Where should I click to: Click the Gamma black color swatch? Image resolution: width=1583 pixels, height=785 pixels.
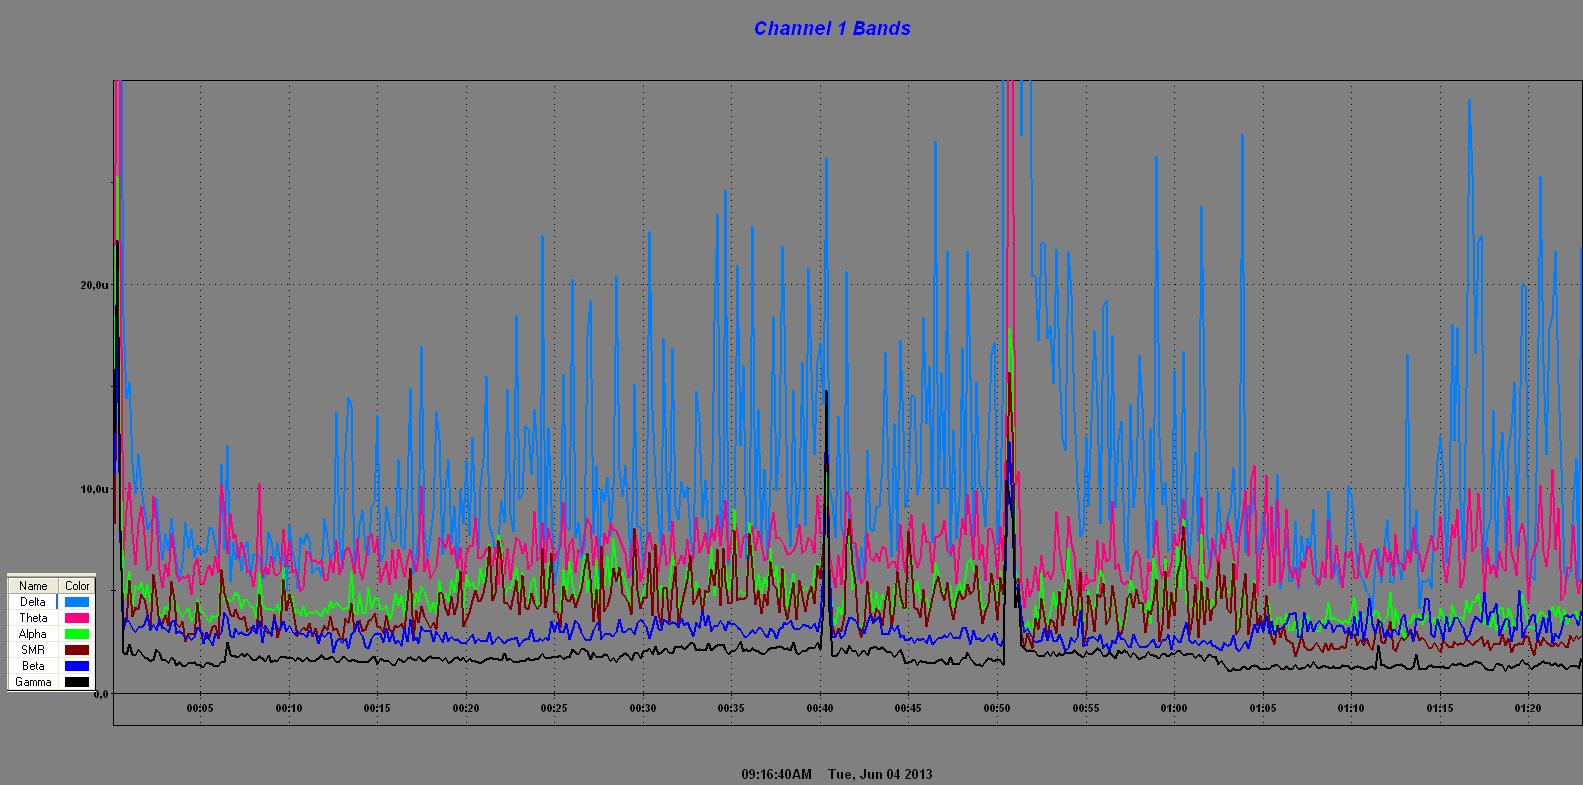(x=77, y=682)
